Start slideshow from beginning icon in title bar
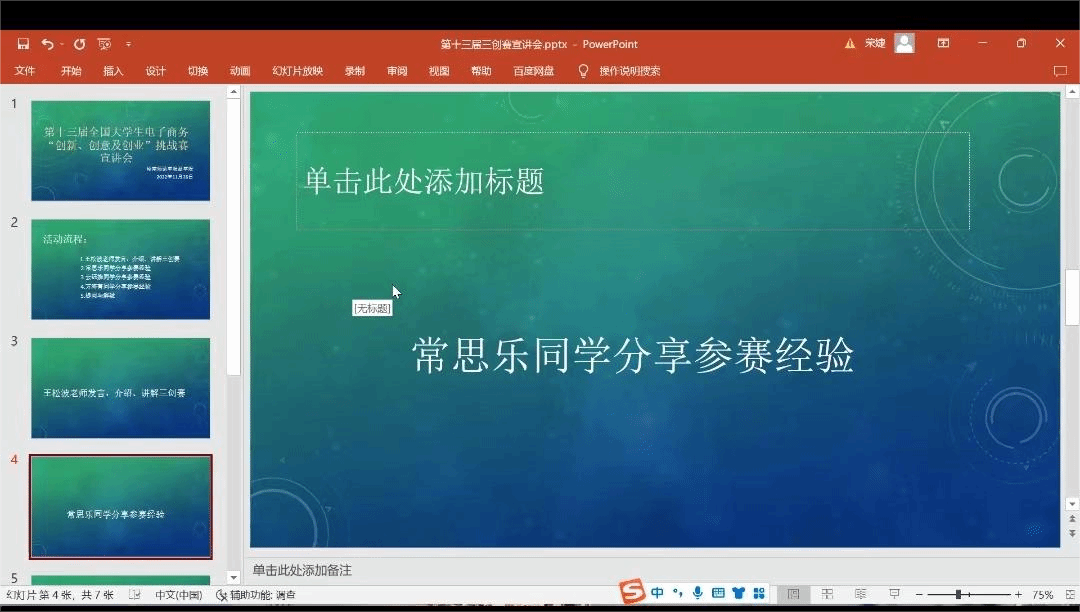 pos(104,44)
